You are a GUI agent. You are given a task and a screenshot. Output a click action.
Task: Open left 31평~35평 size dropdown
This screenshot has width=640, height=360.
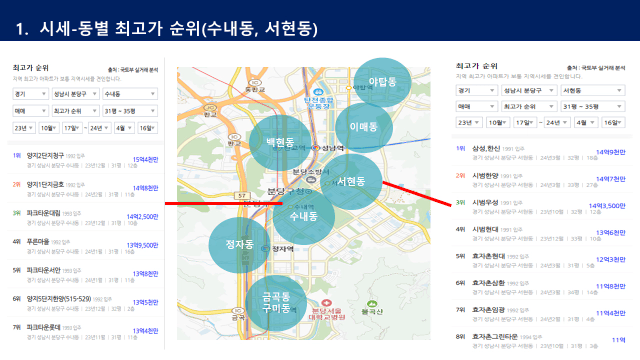[x=130, y=111]
